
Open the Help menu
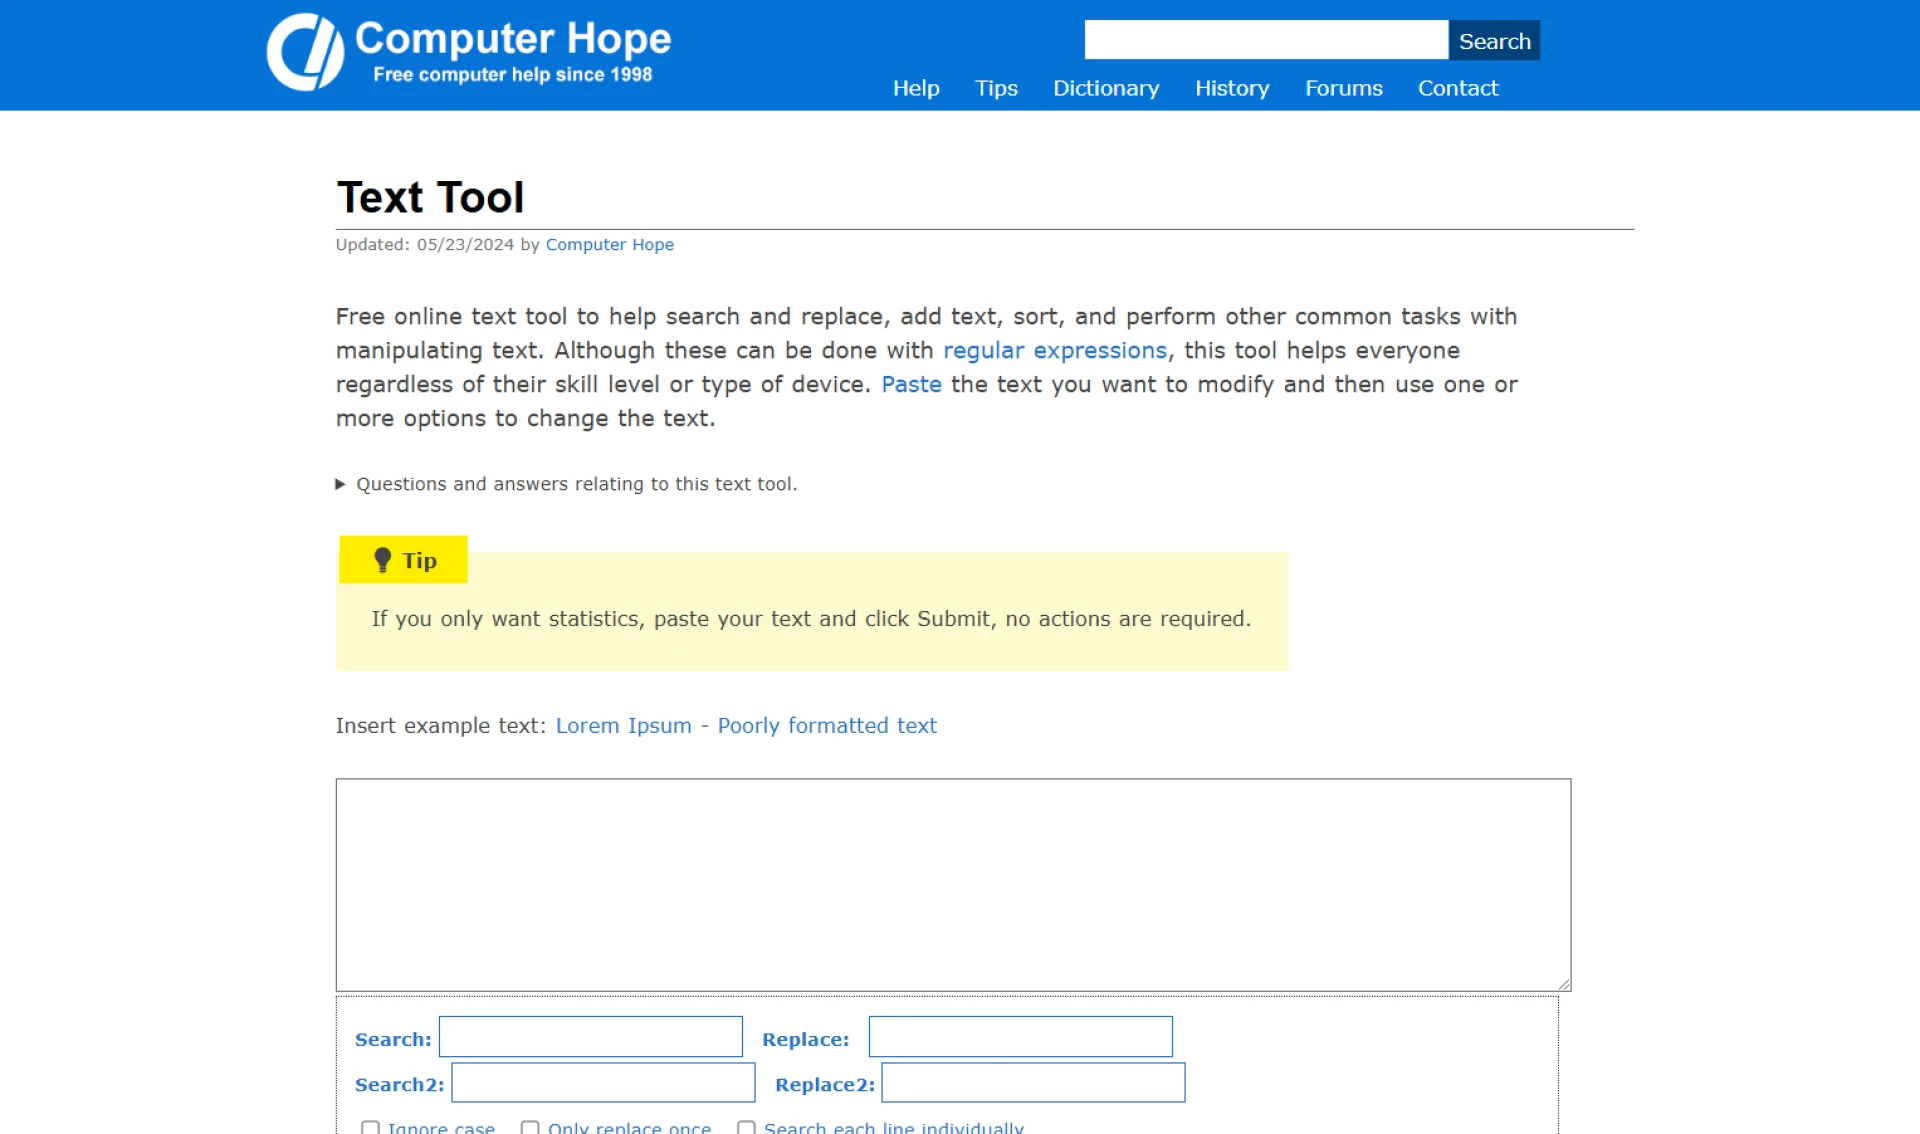tap(916, 88)
